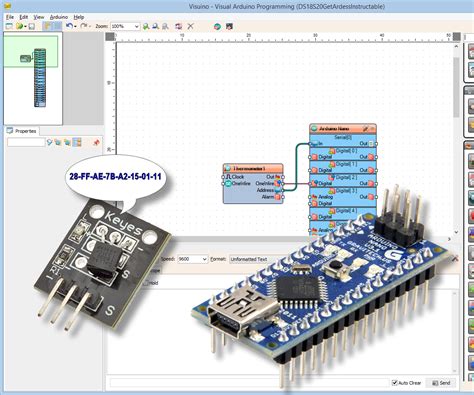Click the Send button
The height and width of the screenshot is (395, 474).
[441, 383]
